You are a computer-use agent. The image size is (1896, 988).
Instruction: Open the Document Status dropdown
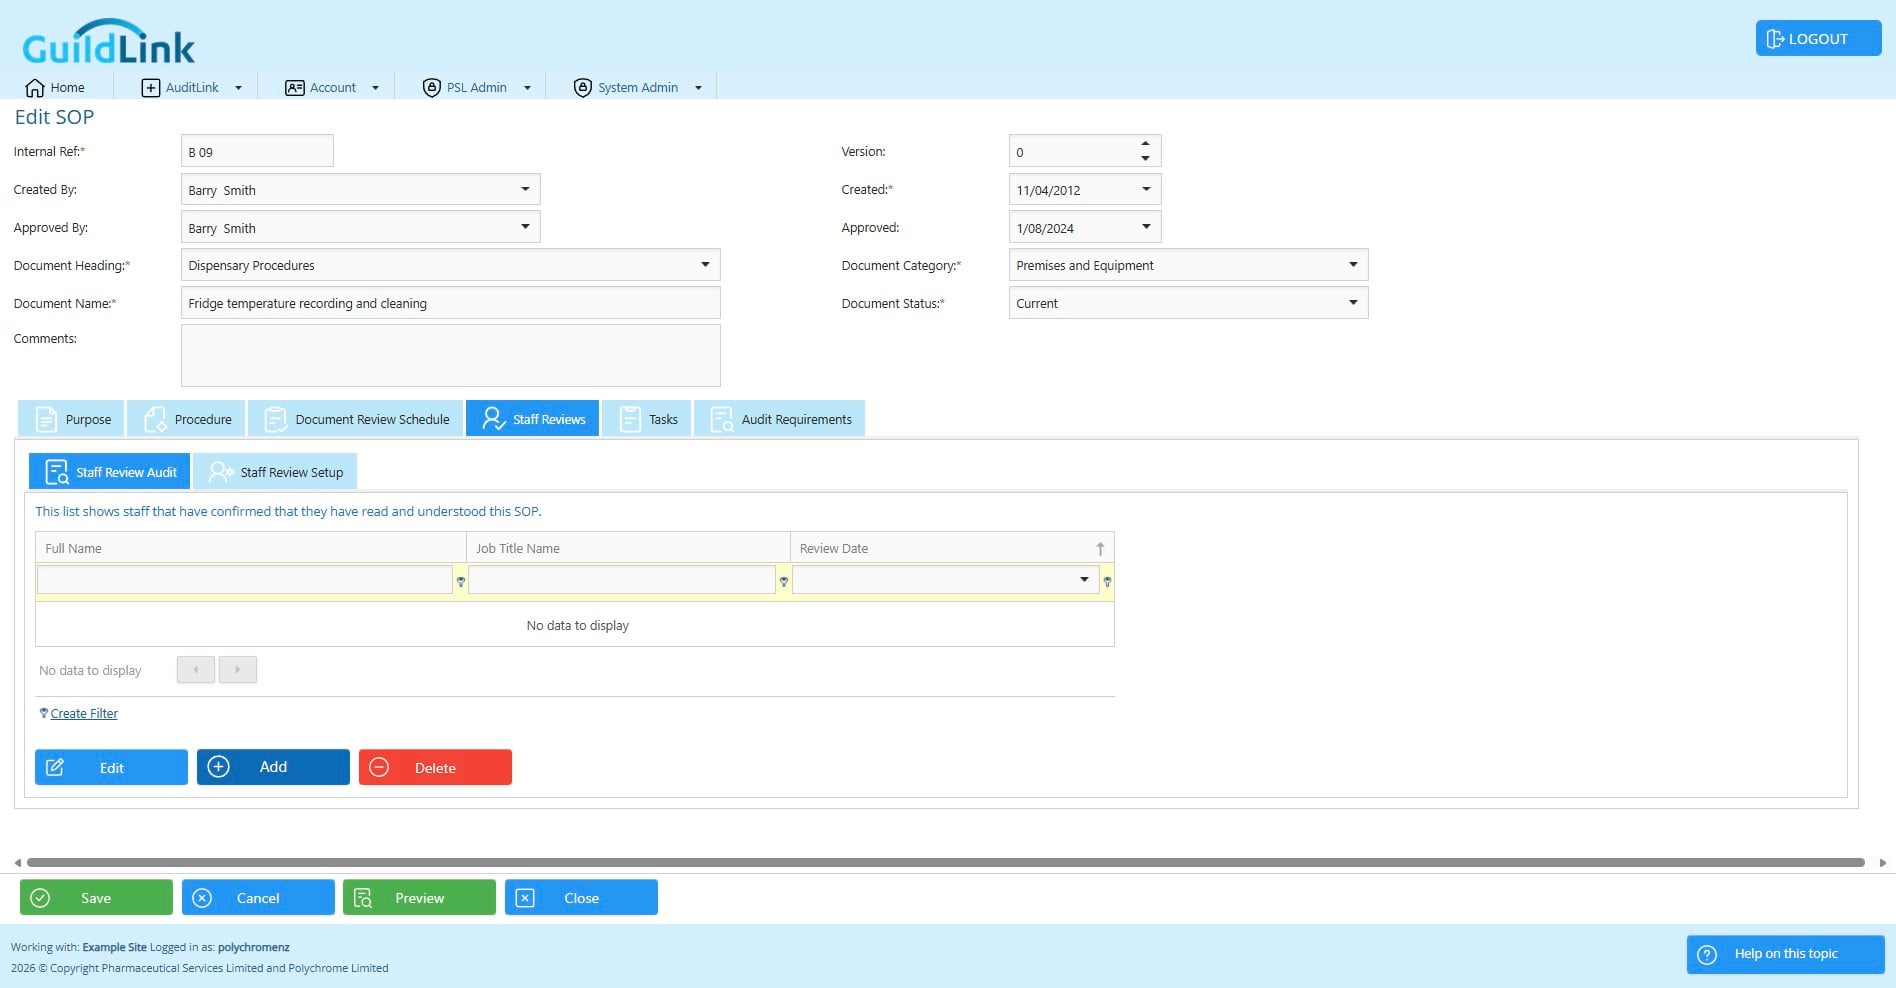[1353, 303]
